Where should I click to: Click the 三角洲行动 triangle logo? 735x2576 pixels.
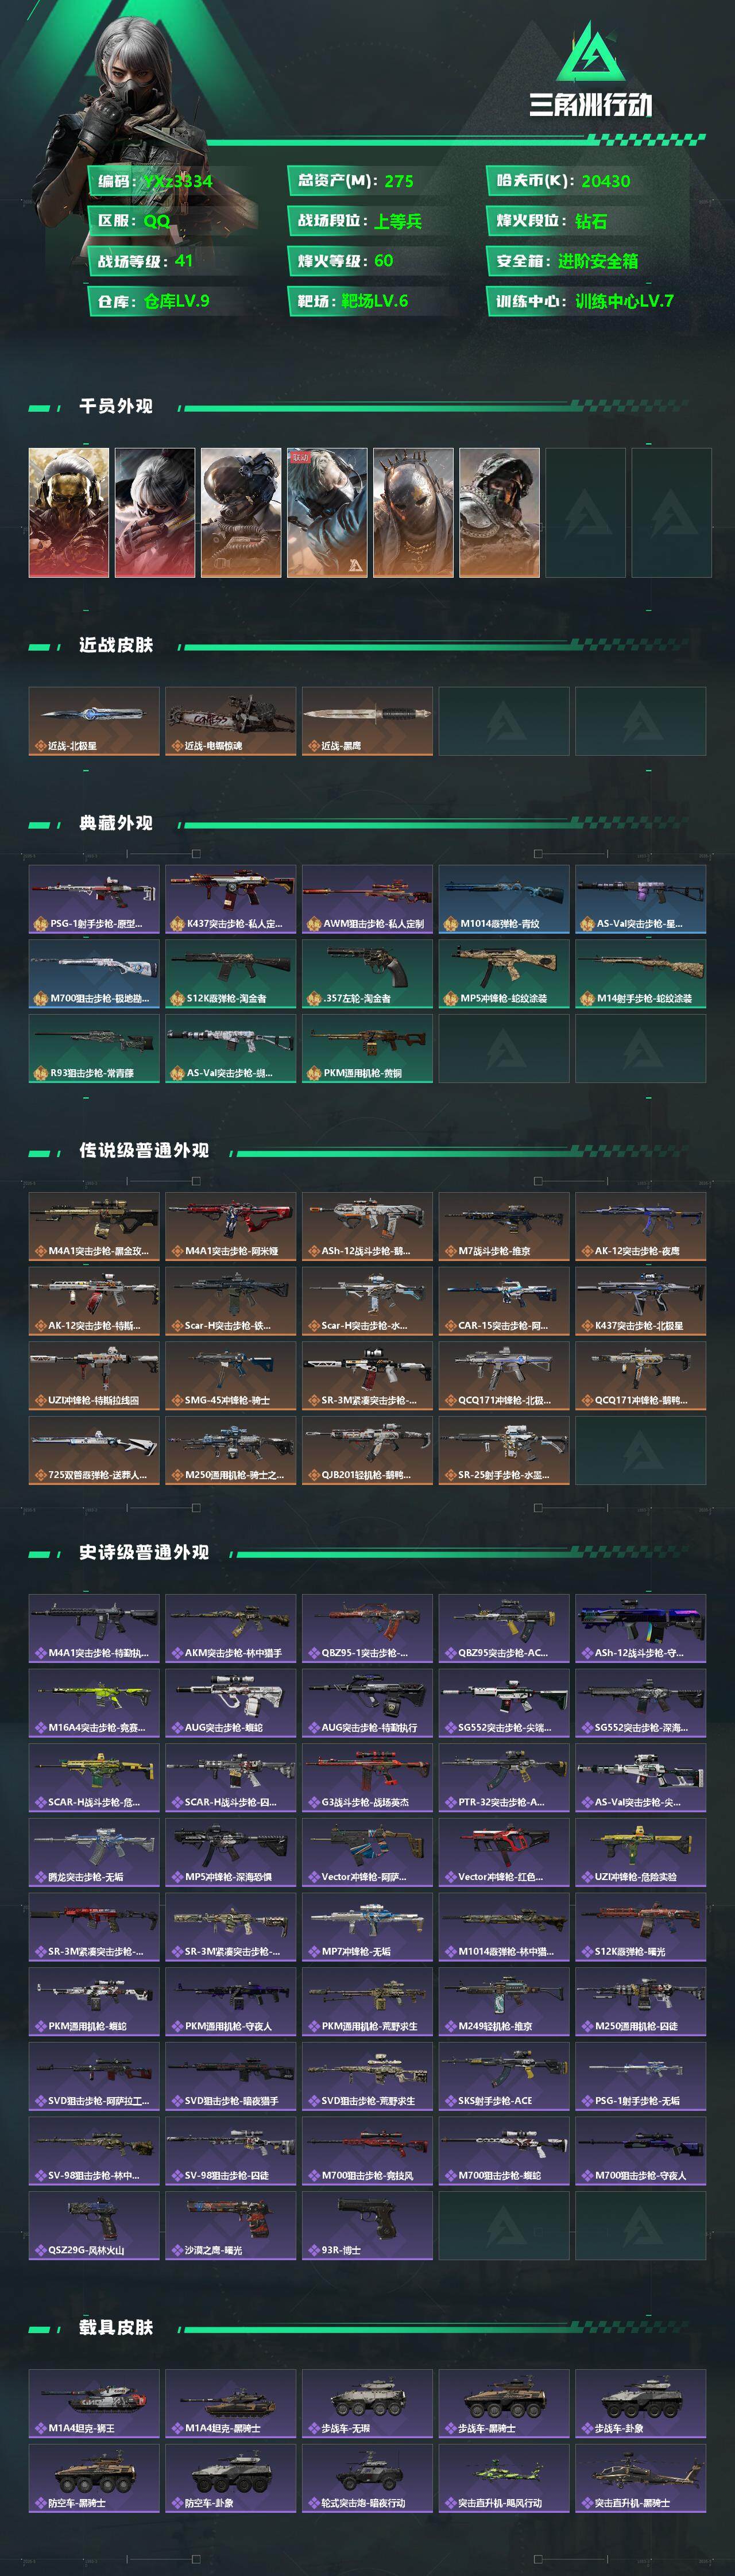coord(591,52)
